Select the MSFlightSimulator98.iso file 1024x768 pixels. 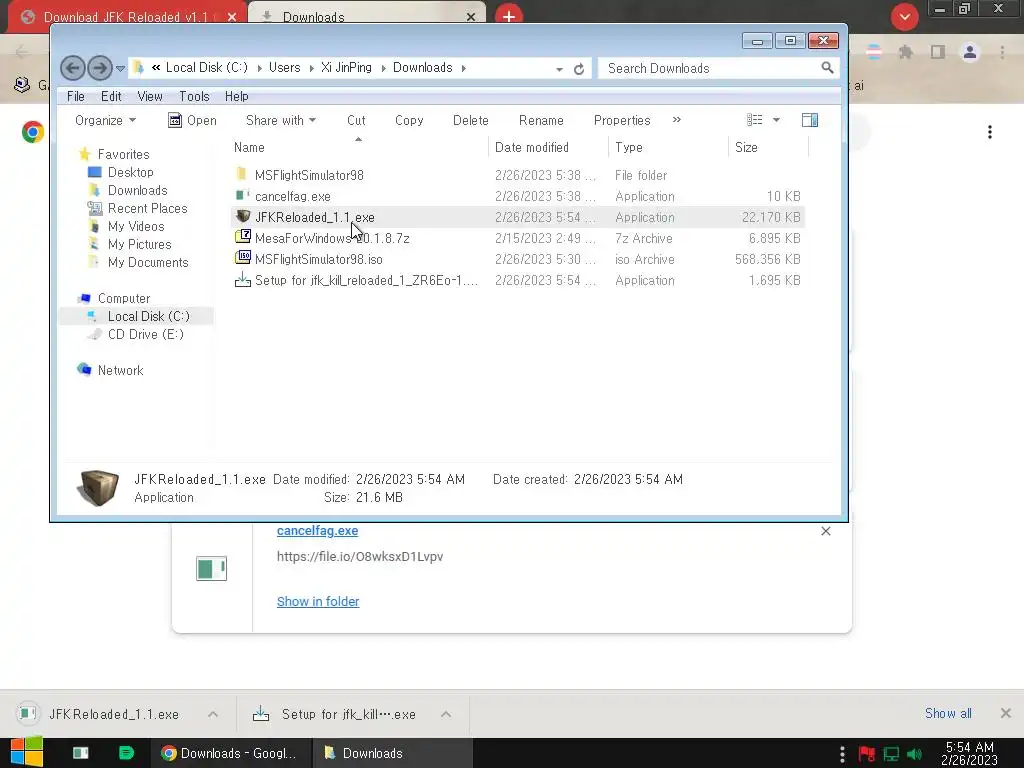tap(519, 259)
